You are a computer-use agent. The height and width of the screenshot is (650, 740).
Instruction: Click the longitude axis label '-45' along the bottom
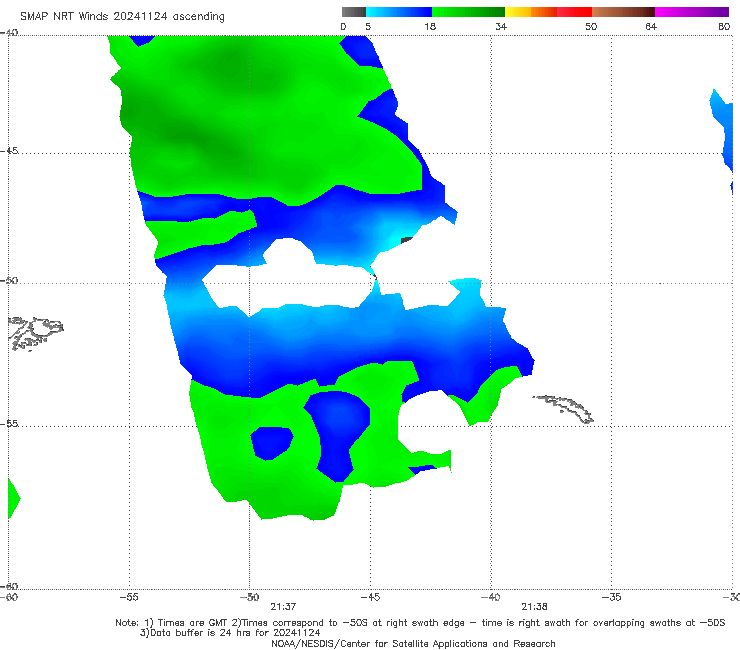[370, 597]
